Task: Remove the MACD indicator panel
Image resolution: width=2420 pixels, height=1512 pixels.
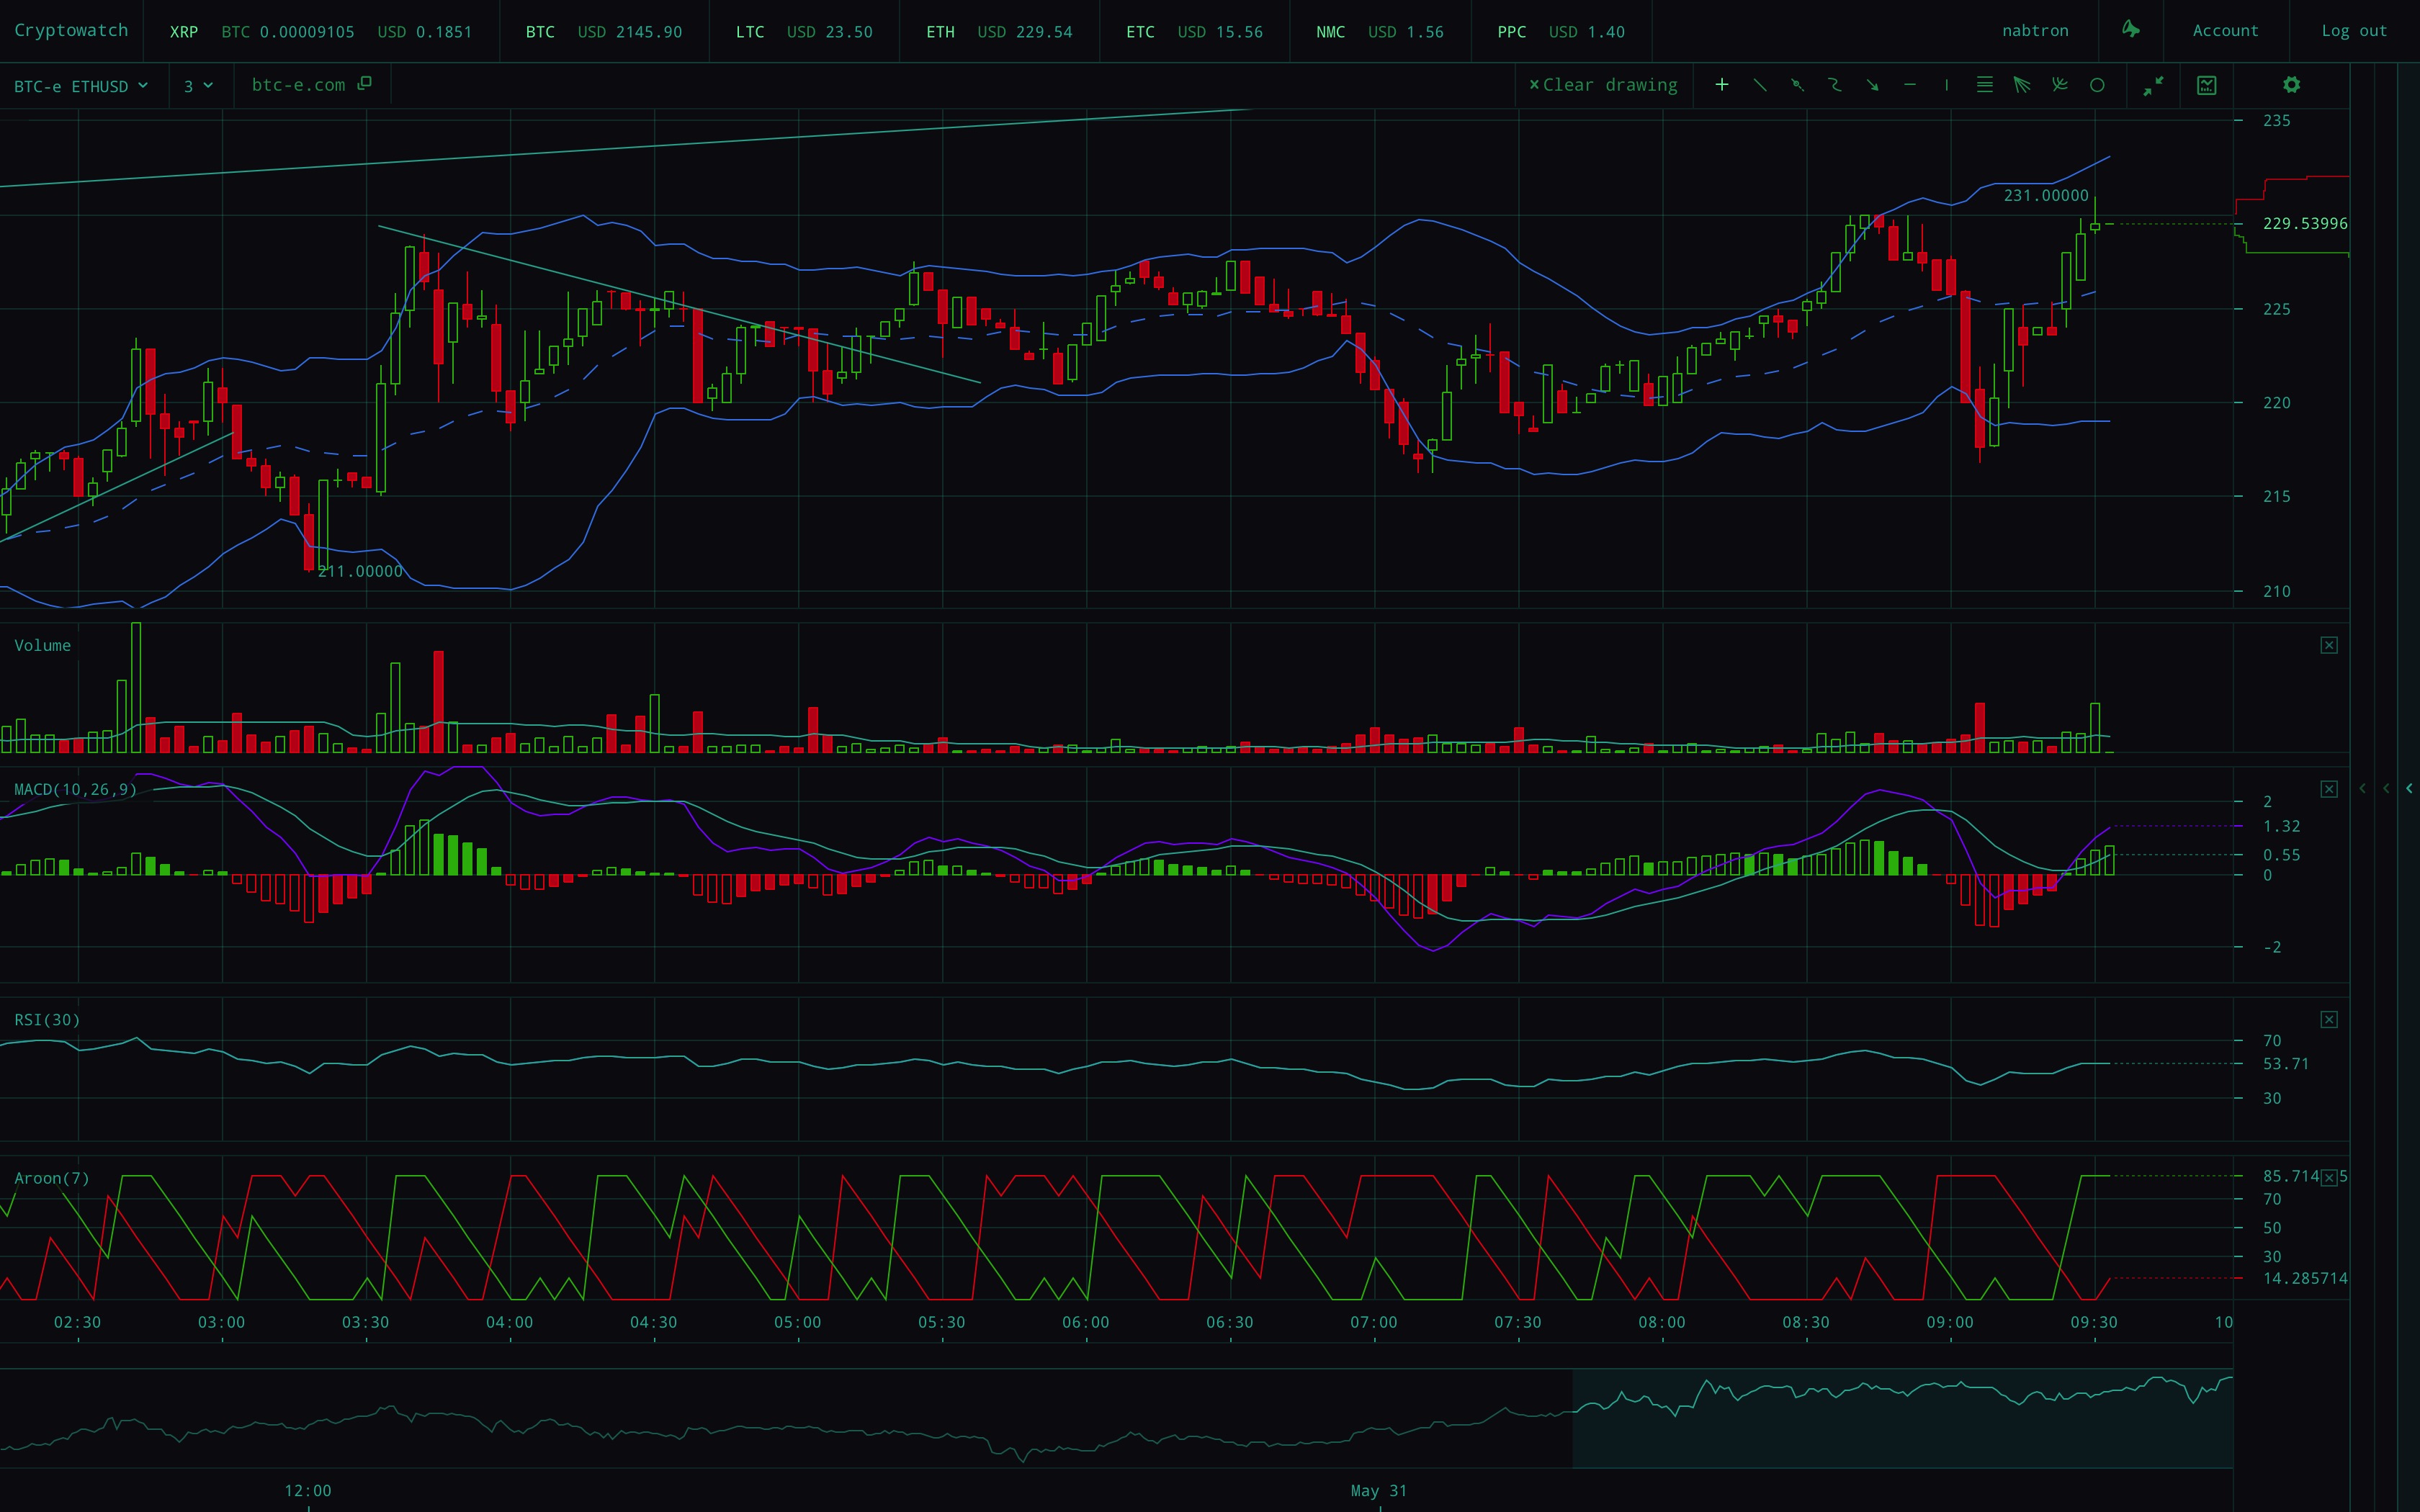Action: coord(2329,789)
